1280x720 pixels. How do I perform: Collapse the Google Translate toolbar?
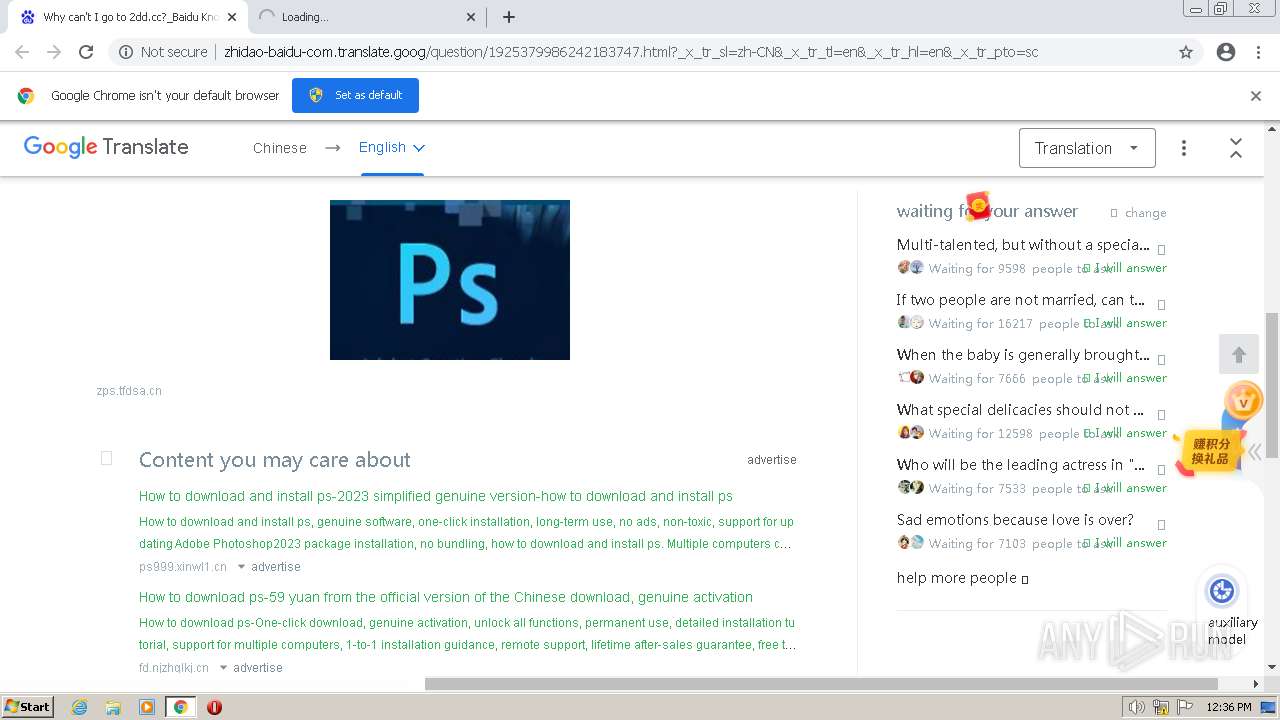click(x=1236, y=148)
